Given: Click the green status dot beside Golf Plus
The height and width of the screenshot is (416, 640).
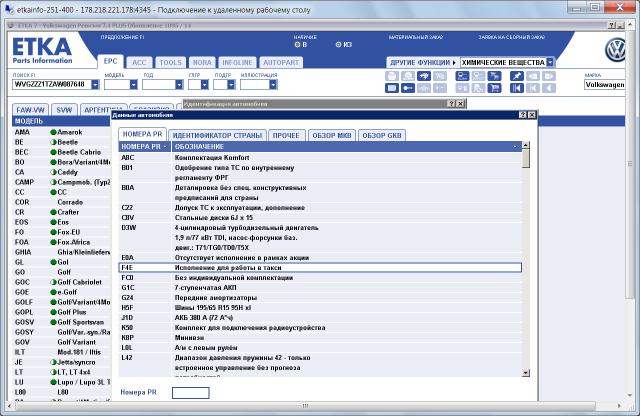Looking at the screenshot, I should click(x=53, y=312).
